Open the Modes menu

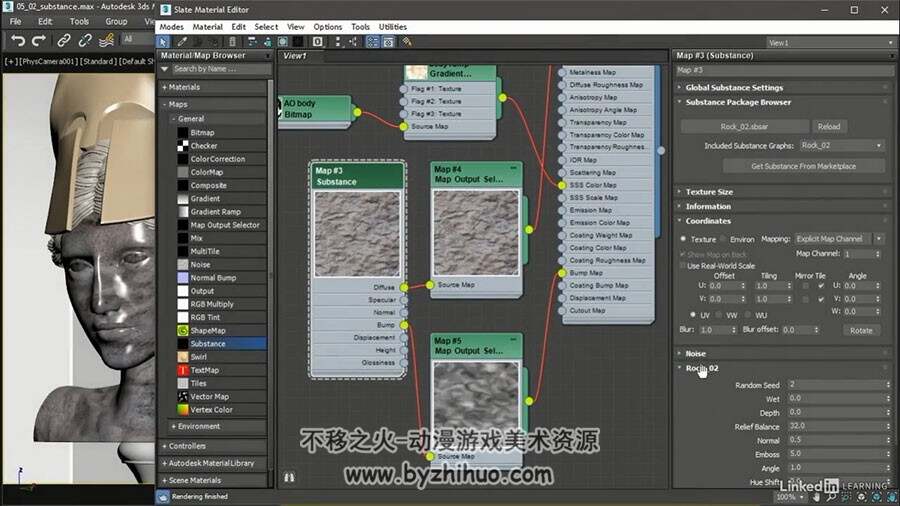172,27
